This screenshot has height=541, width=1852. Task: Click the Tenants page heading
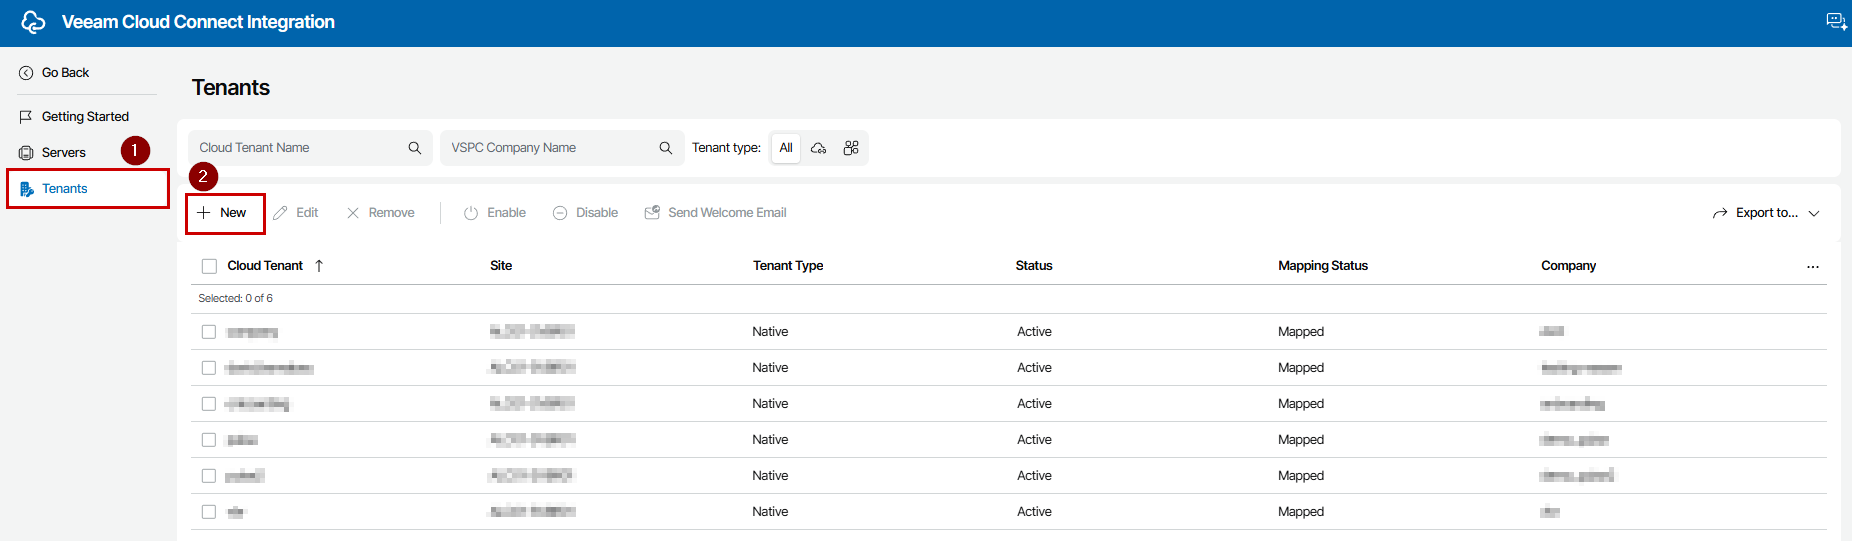[x=231, y=88]
